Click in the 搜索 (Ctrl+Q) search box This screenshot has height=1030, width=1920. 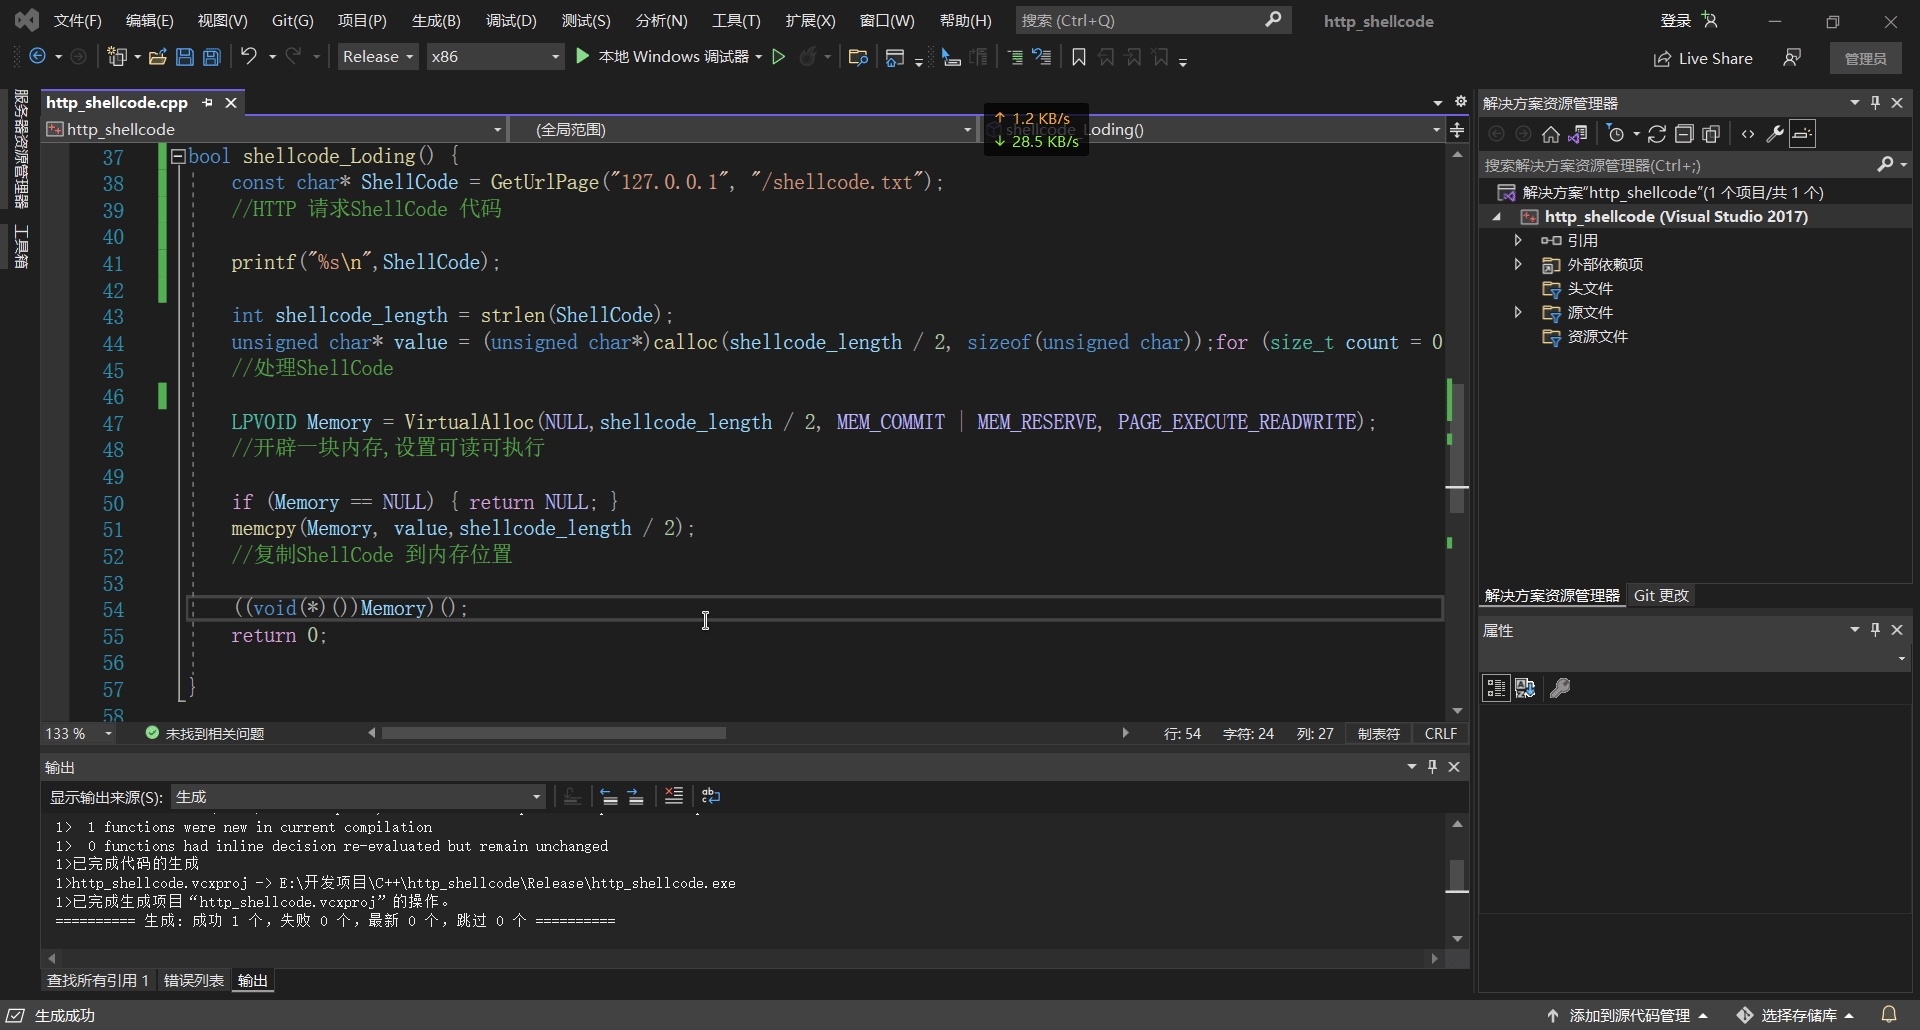tap(1153, 20)
